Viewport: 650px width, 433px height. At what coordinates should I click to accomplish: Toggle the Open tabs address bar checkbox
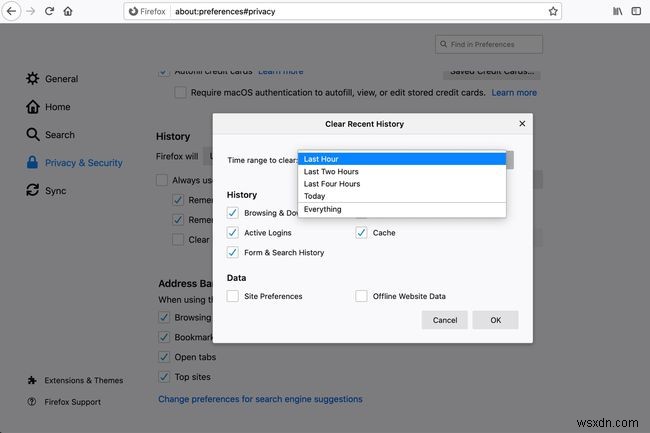click(x=164, y=357)
